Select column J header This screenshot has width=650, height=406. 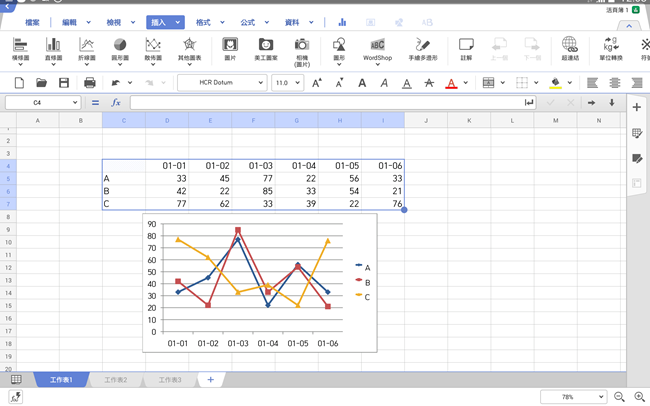[x=426, y=120]
